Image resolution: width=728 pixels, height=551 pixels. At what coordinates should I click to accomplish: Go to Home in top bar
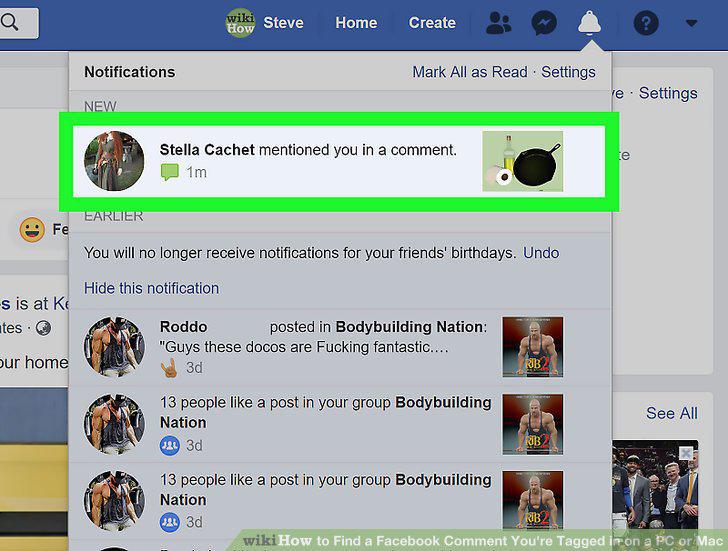356,22
